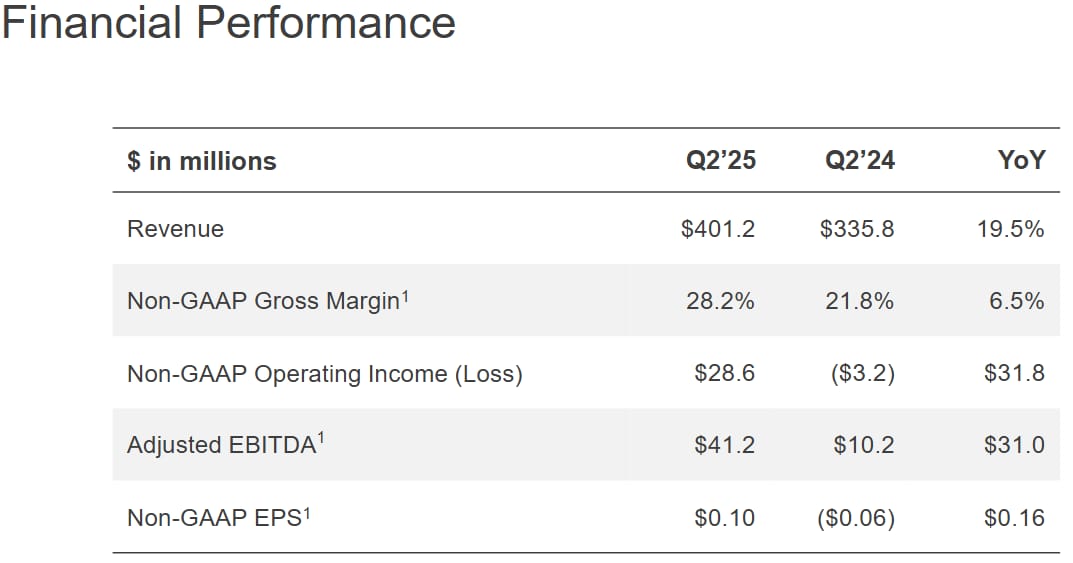The height and width of the screenshot is (563, 1073).
Task: Click the YoY column header
Action: 1020,161
